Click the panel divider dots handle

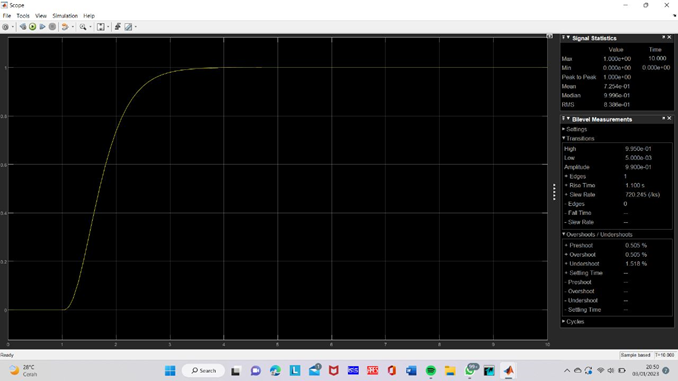pyautogui.click(x=554, y=192)
